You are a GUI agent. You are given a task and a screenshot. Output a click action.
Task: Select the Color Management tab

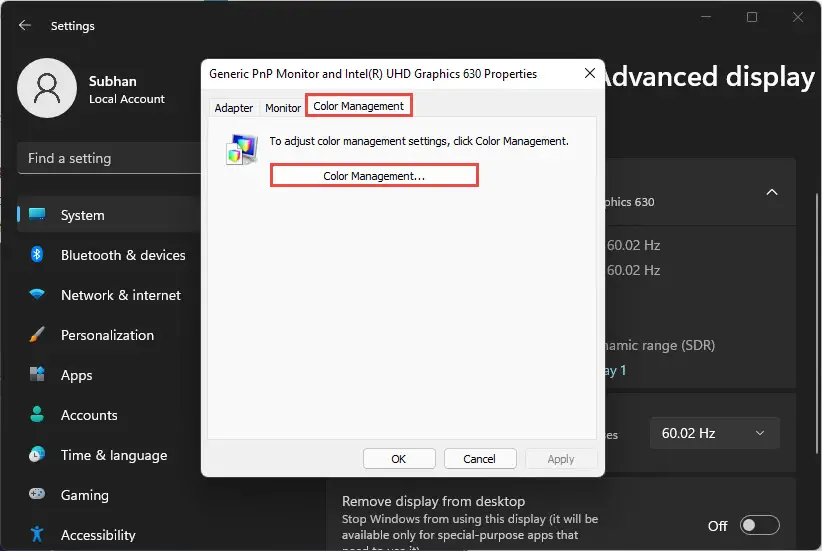pos(359,106)
